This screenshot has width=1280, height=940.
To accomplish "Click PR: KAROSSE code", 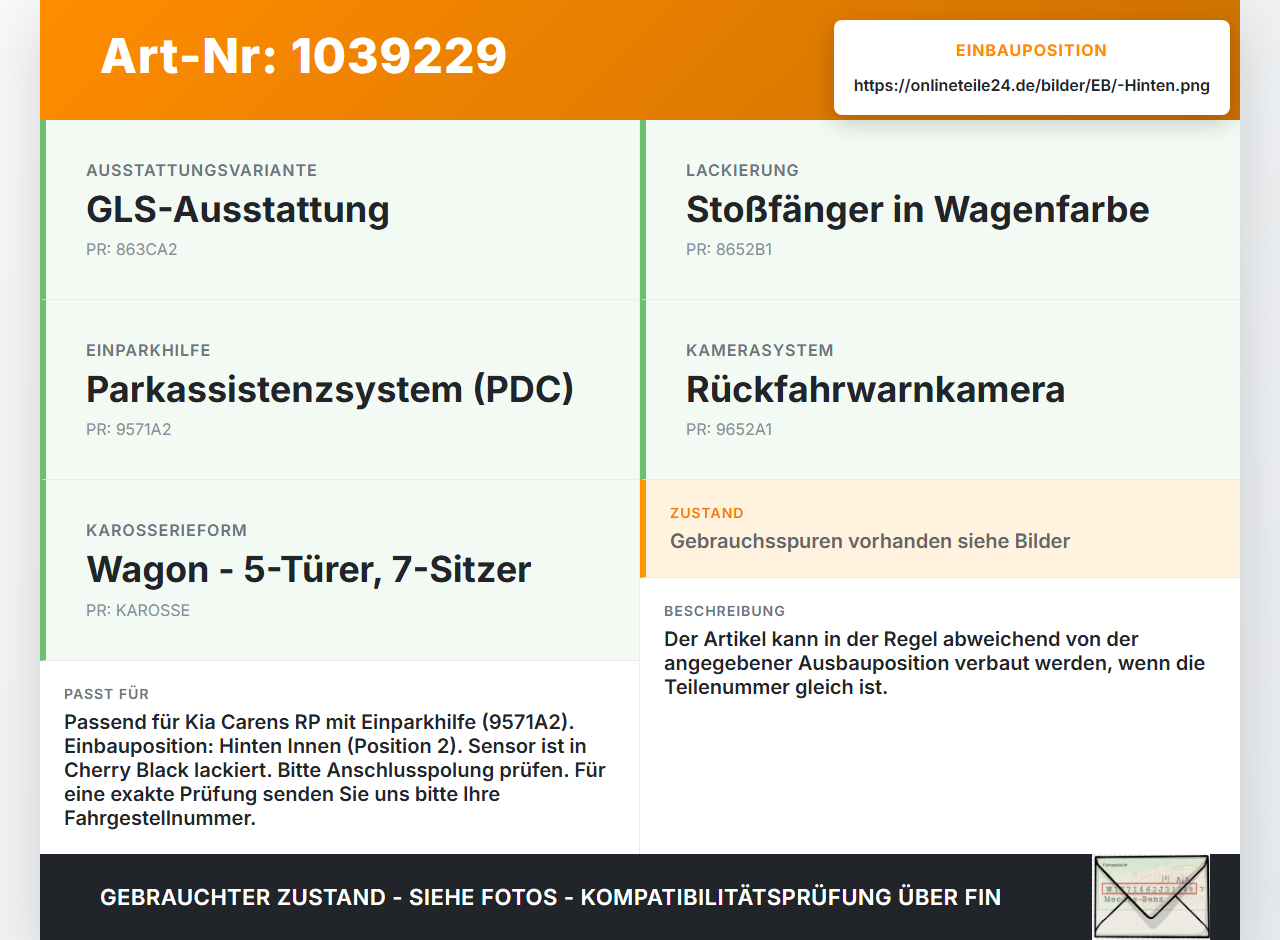I will [x=138, y=610].
